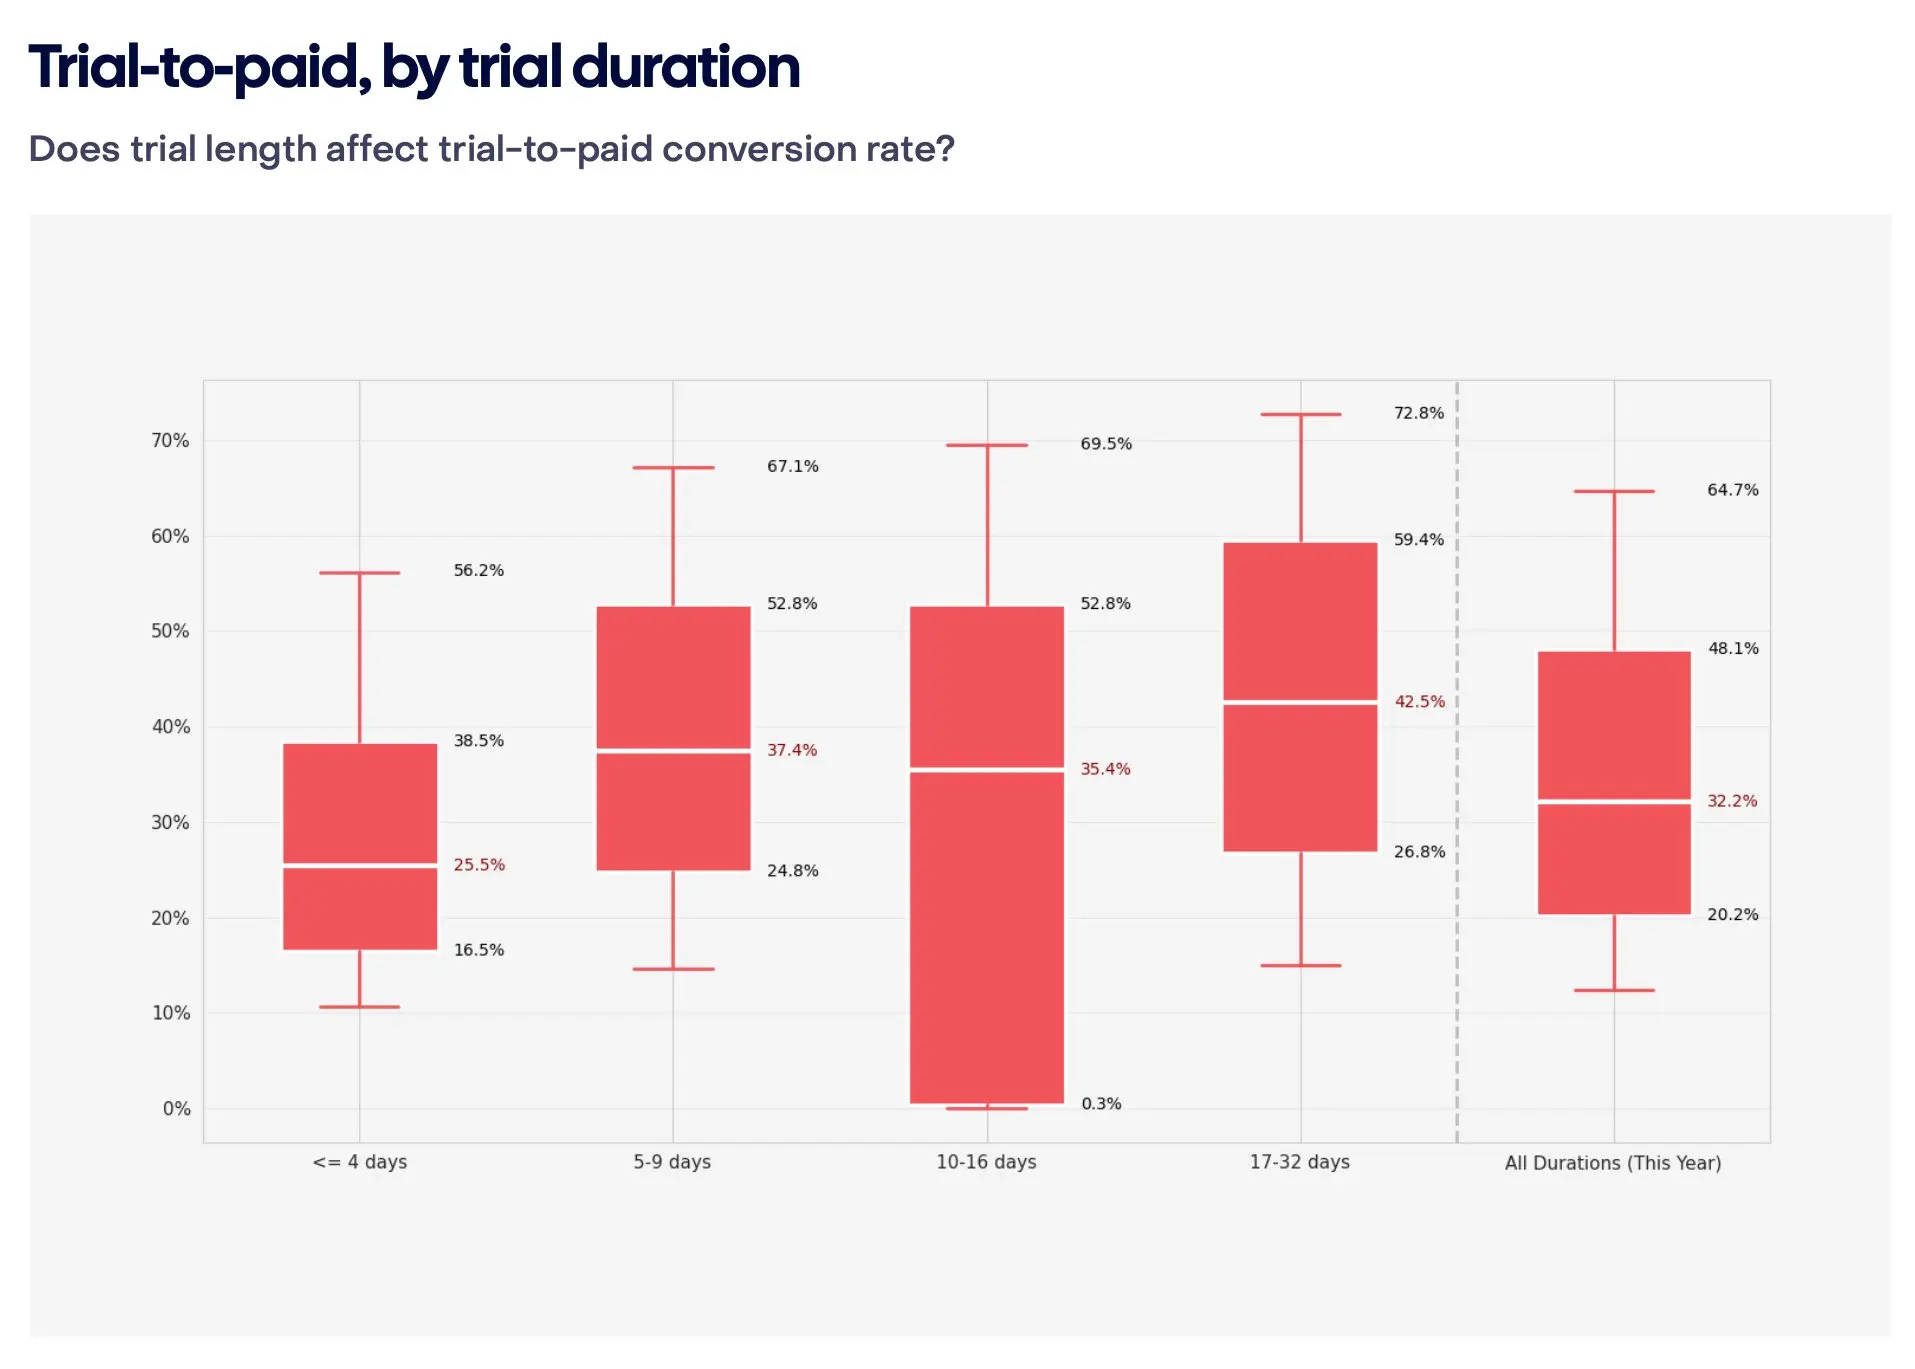Click the 42.5% median value label
The width and height of the screenshot is (1915, 1369).
[x=1419, y=702]
